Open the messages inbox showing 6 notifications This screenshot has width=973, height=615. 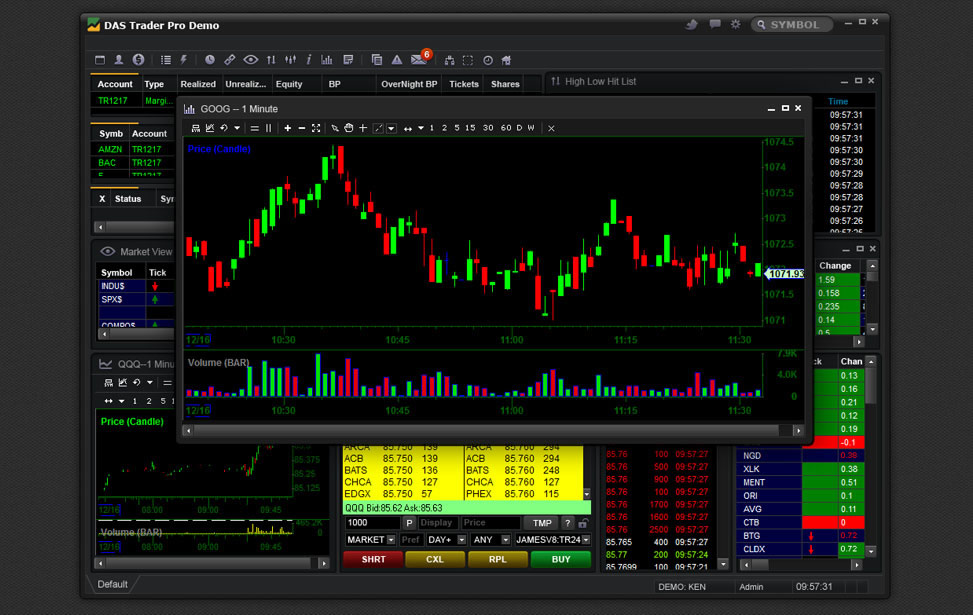pos(418,60)
